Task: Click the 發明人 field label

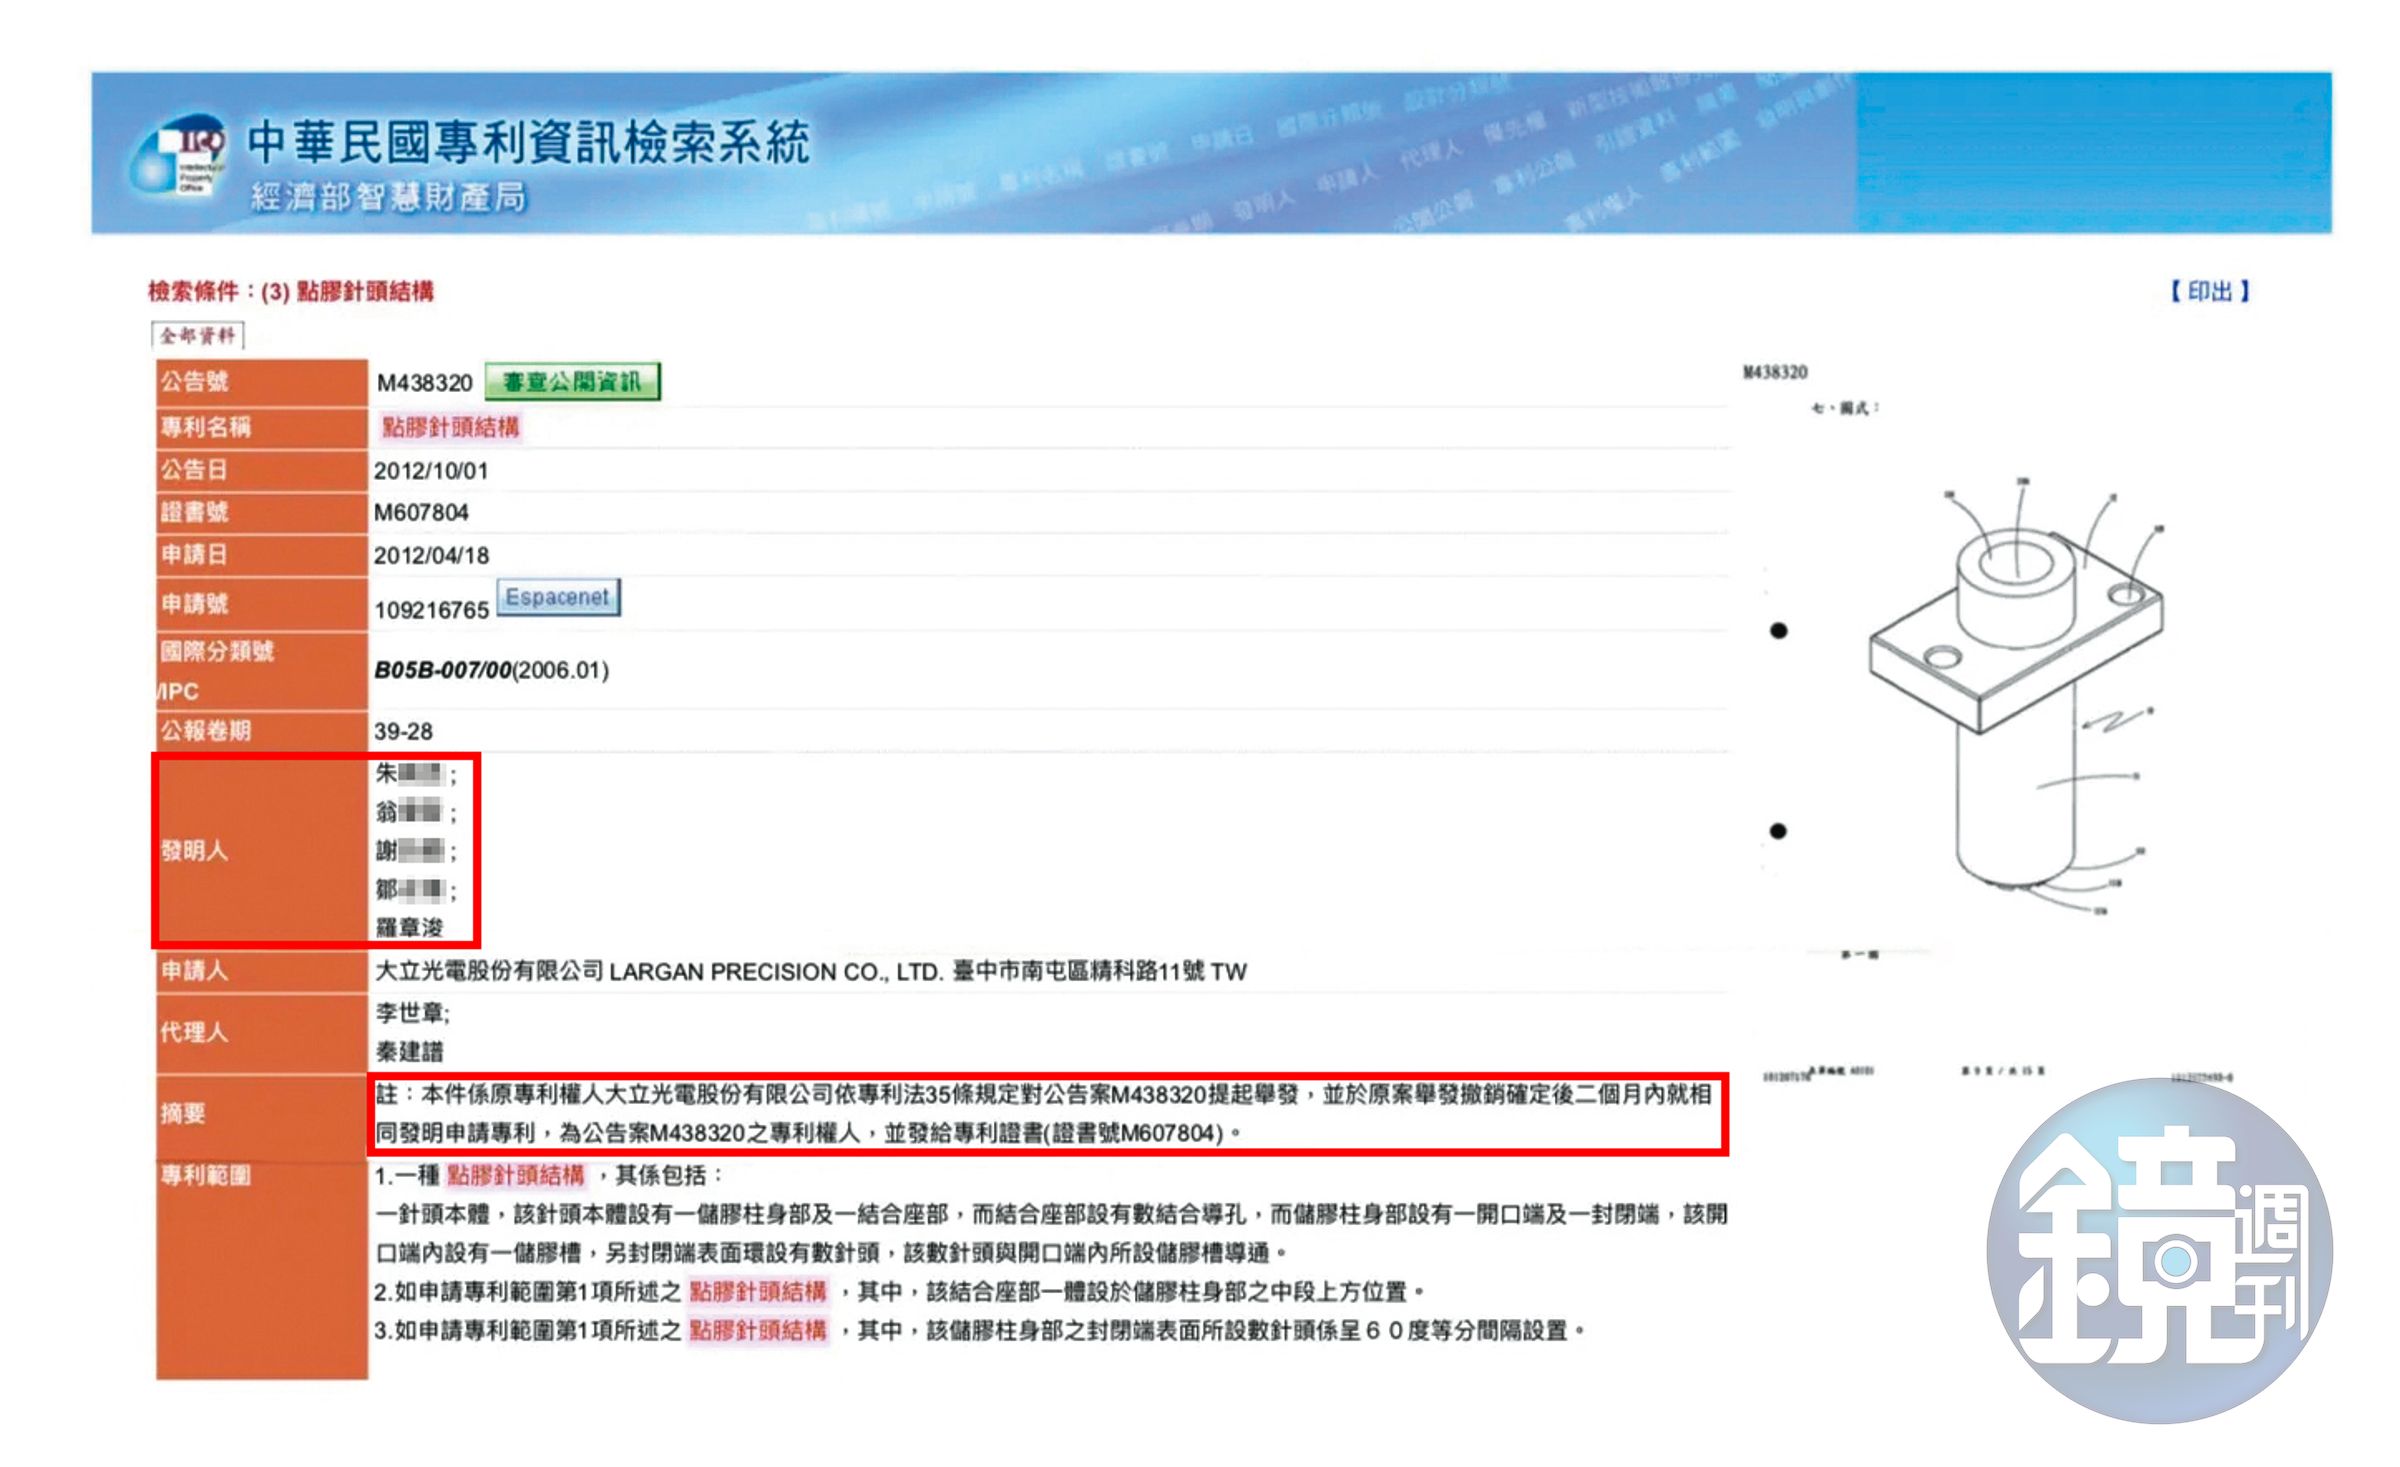Action: [x=194, y=851]
